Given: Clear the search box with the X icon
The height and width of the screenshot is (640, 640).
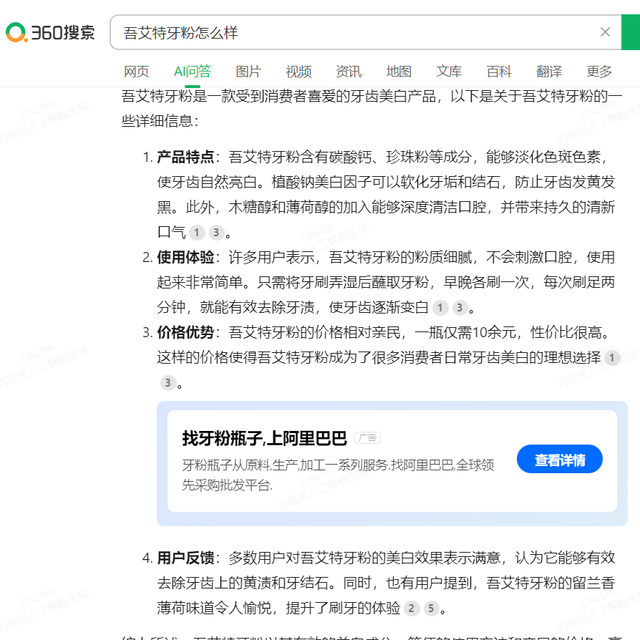Looking at the screenshot, I should pyautogui.click(x=605, y=32).
